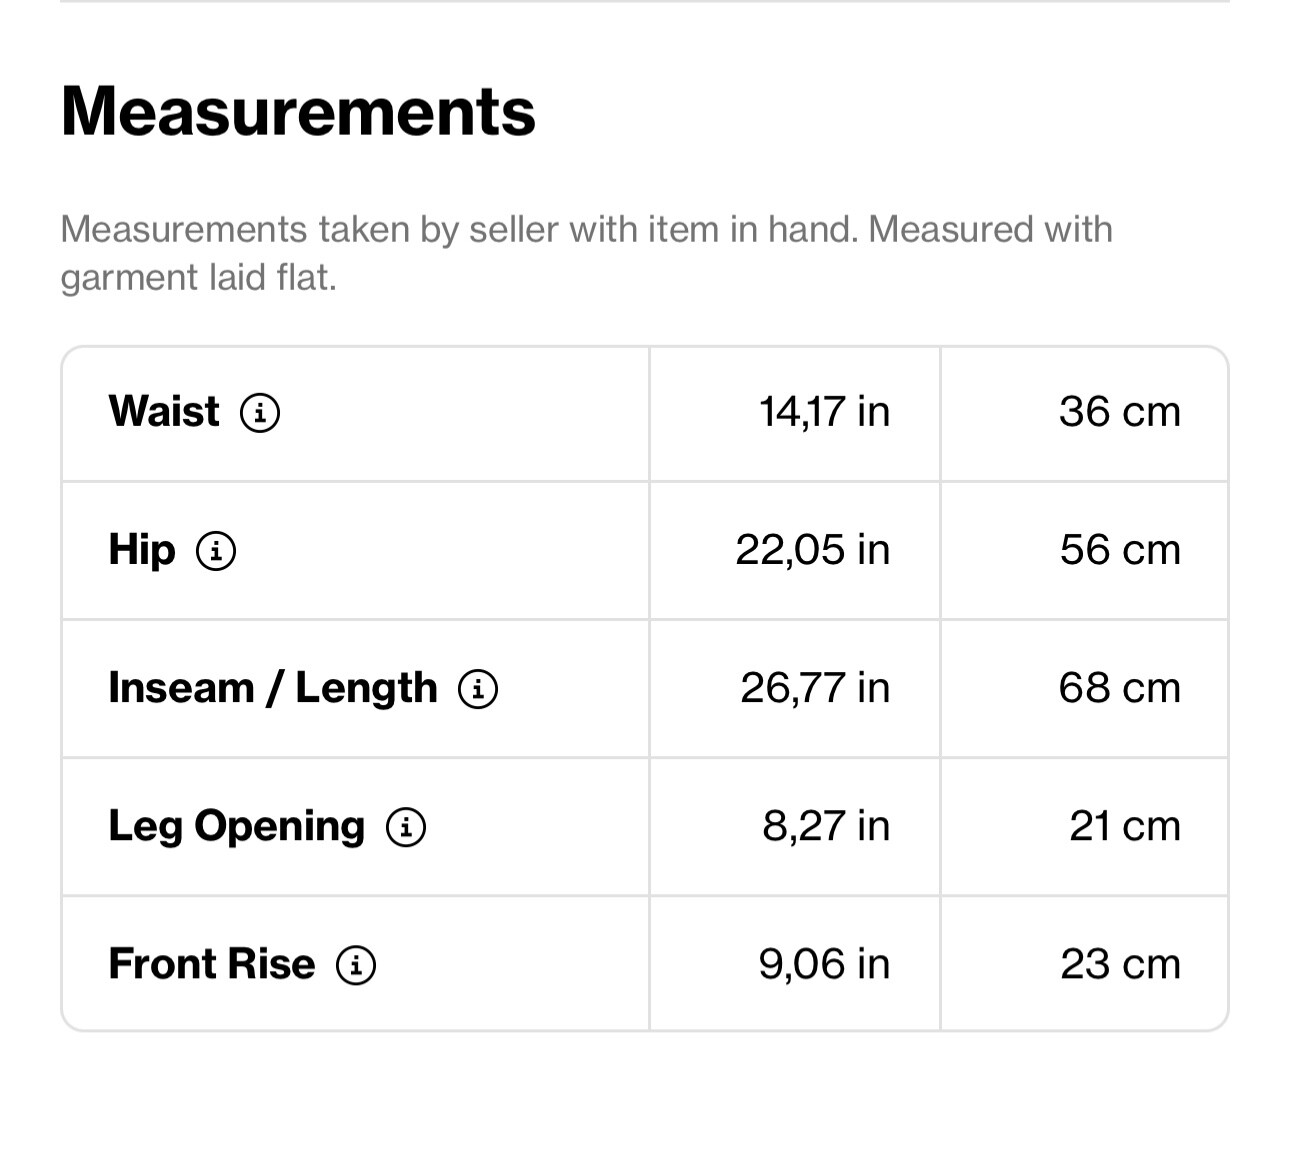Click the Inseam / Length label text

tap(273, 688)
